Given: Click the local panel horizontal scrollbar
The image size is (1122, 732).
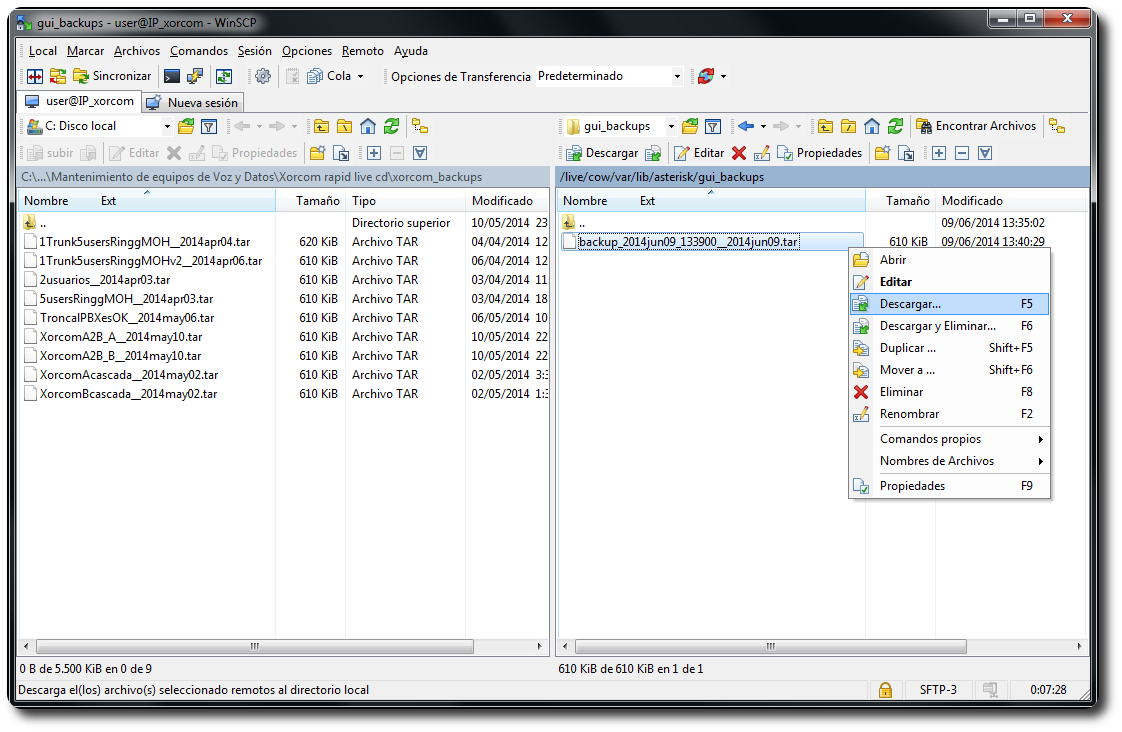Looking at the screenshot, I should click(255, 646).
